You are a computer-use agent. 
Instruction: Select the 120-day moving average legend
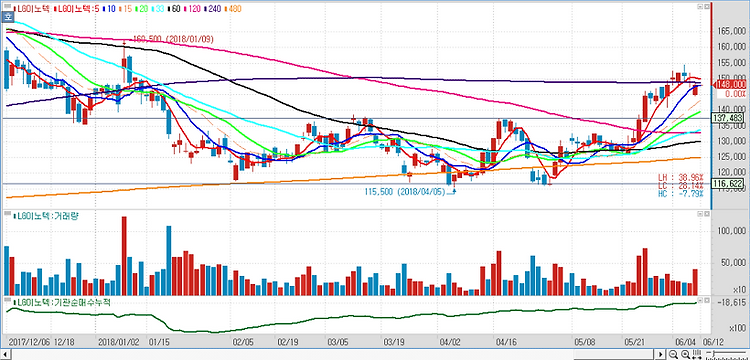(192, 9)
